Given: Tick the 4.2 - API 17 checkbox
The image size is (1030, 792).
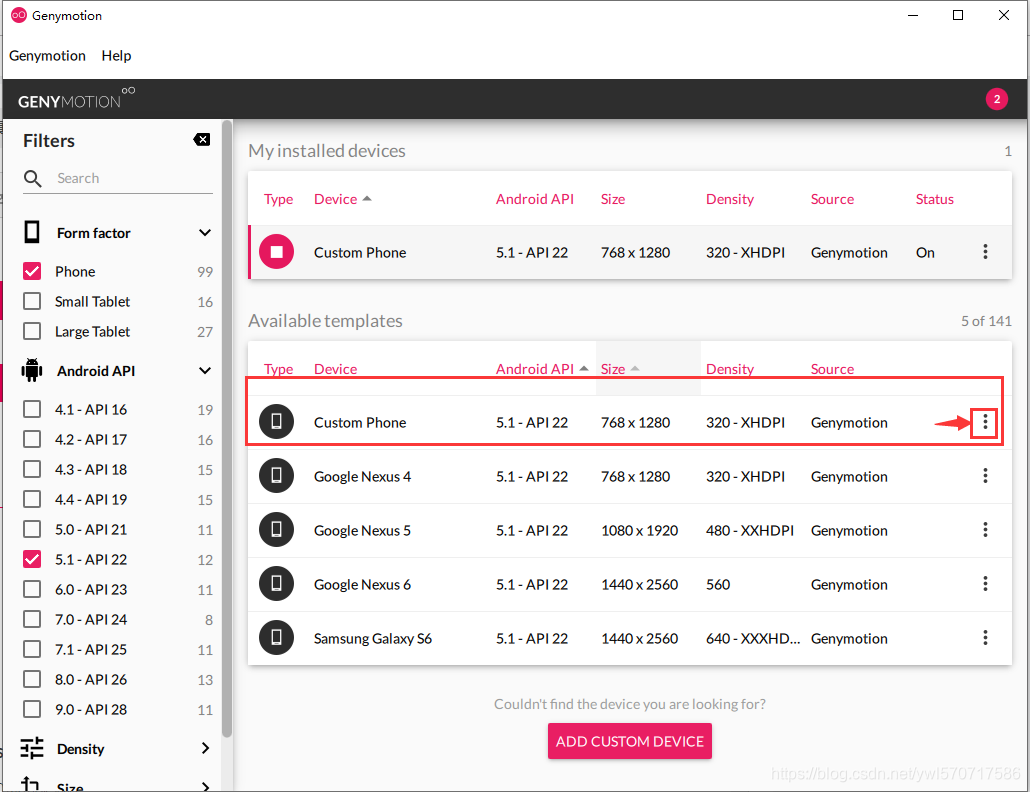Looking at the screenshot, I should click(x=32, y=439).
